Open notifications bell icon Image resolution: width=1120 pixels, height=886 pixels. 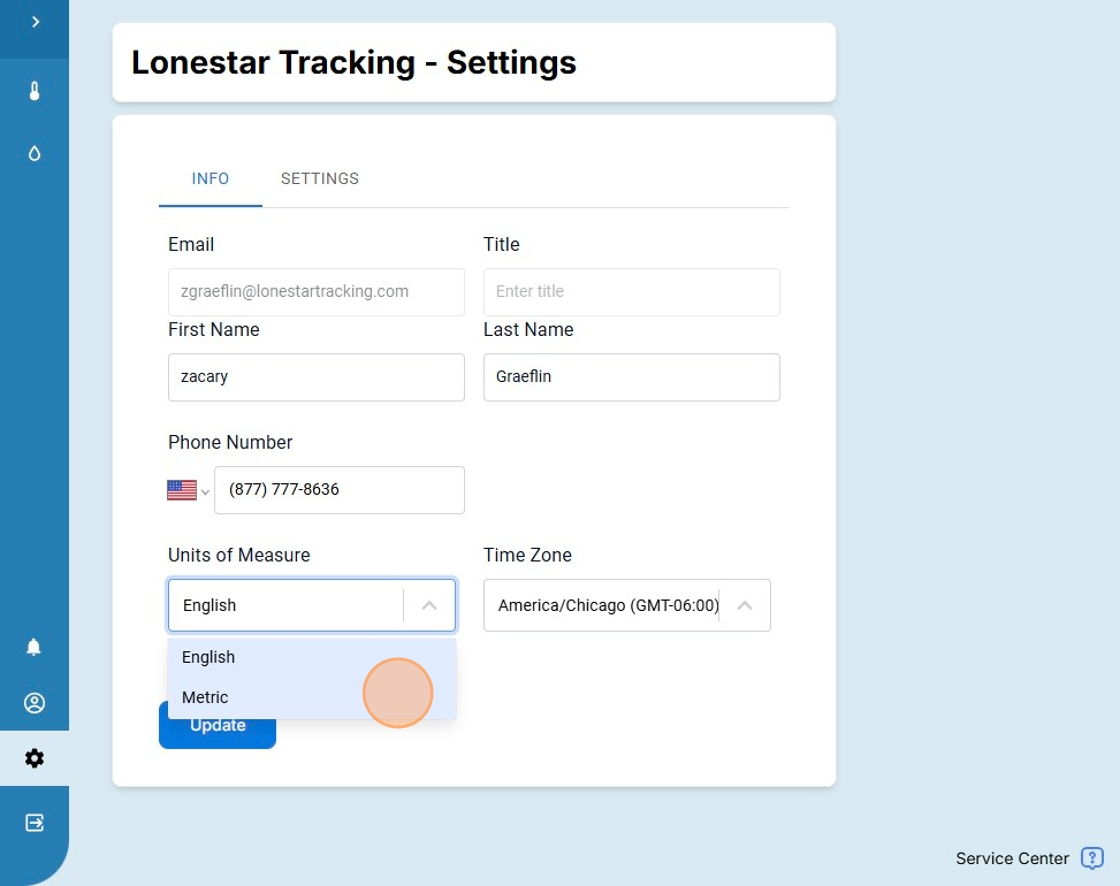(x=34, y=647)
